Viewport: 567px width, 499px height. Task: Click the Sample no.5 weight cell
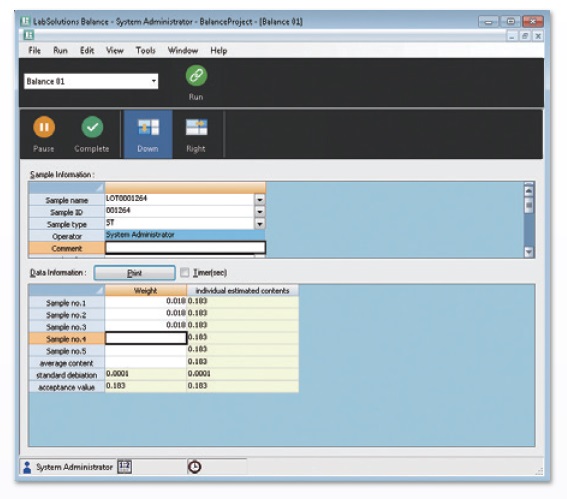[146, 350]
